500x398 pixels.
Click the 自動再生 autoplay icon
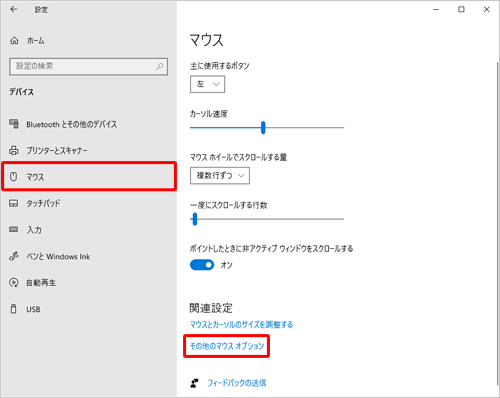coord(14,283)
